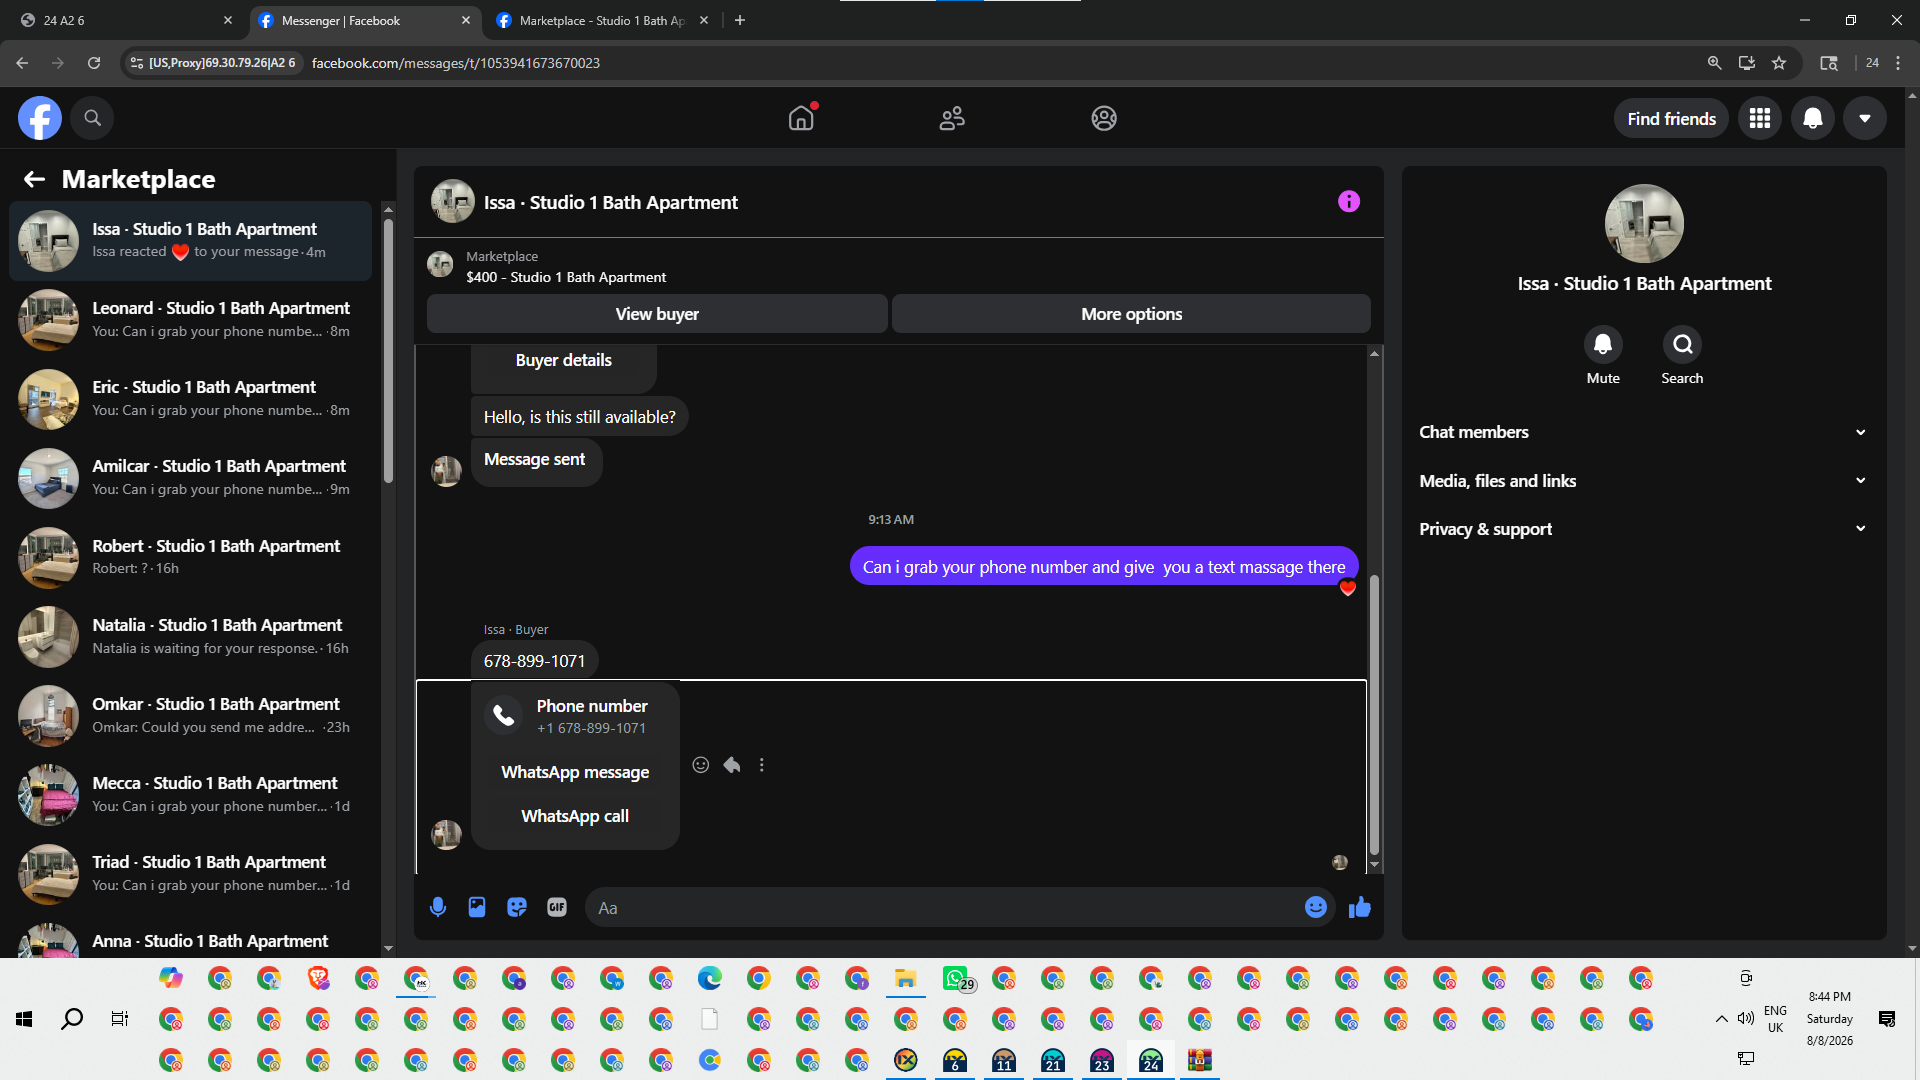Open the account dropdown arrow in the header
Viewport: 1920px width, 1080px height.
1865,118
